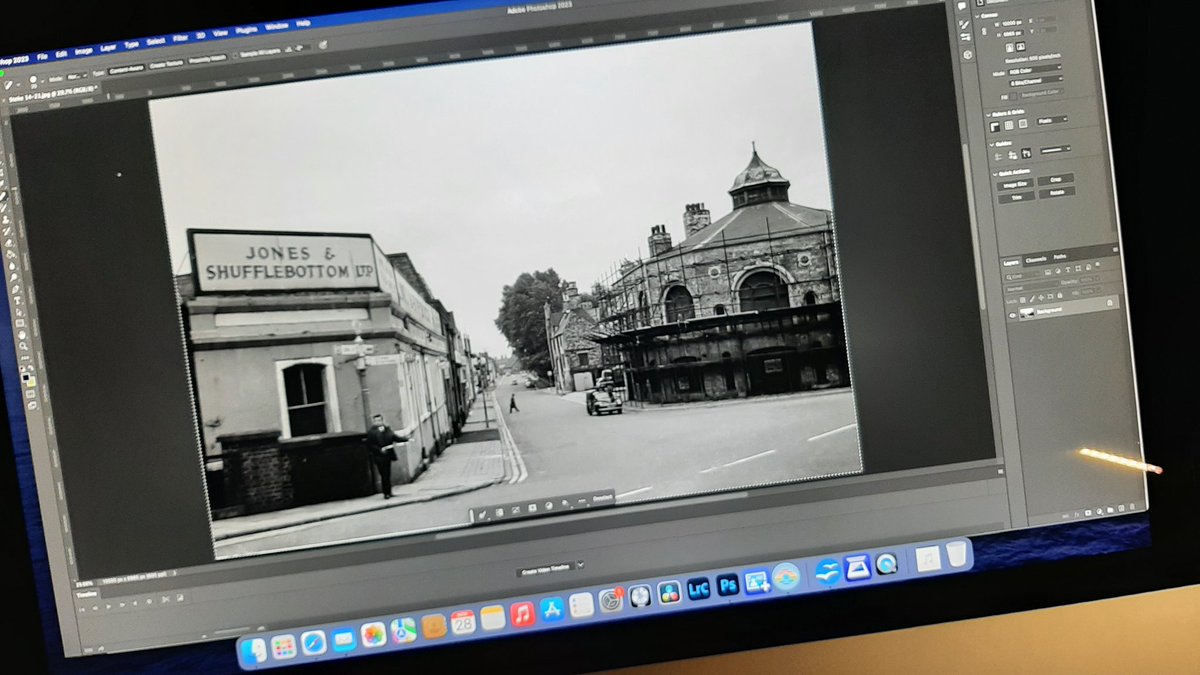
Task: Toggle the rulers icon in Rulers & Grids
Action: [x=995, y=127]
